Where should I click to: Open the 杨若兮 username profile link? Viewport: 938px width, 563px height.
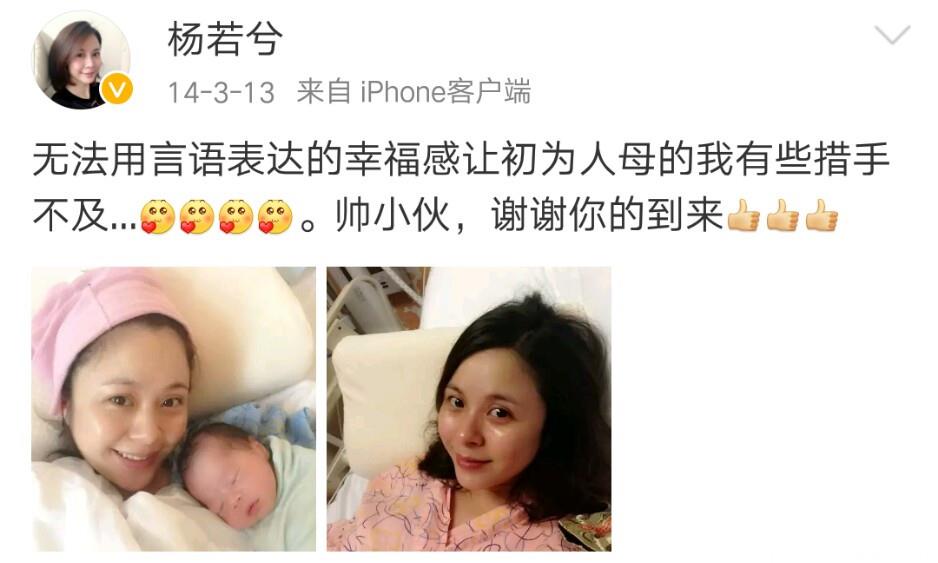(224, 39)
